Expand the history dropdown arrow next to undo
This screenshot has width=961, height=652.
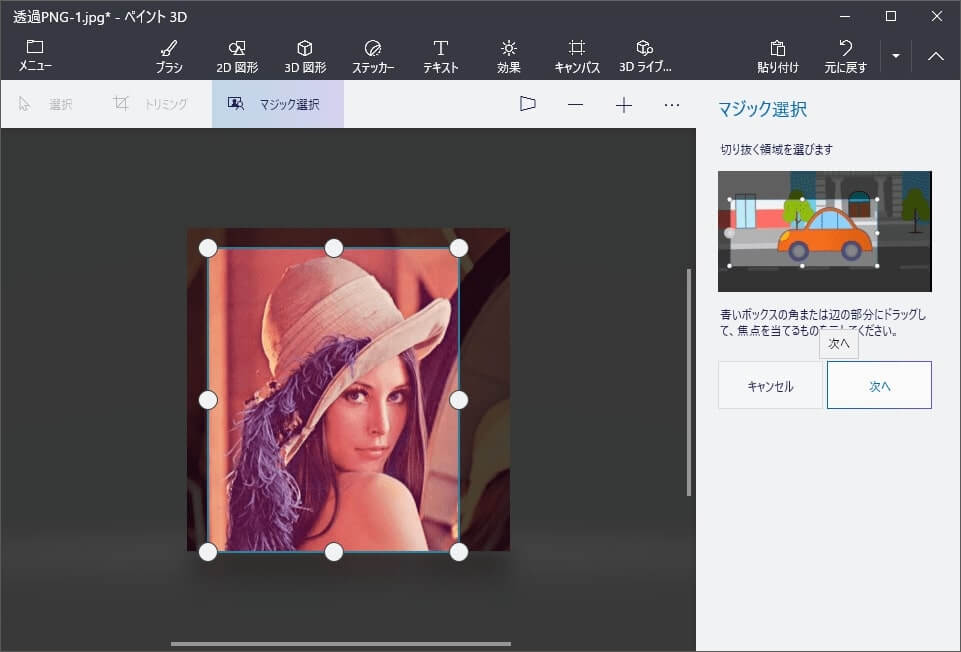point(895,56)
